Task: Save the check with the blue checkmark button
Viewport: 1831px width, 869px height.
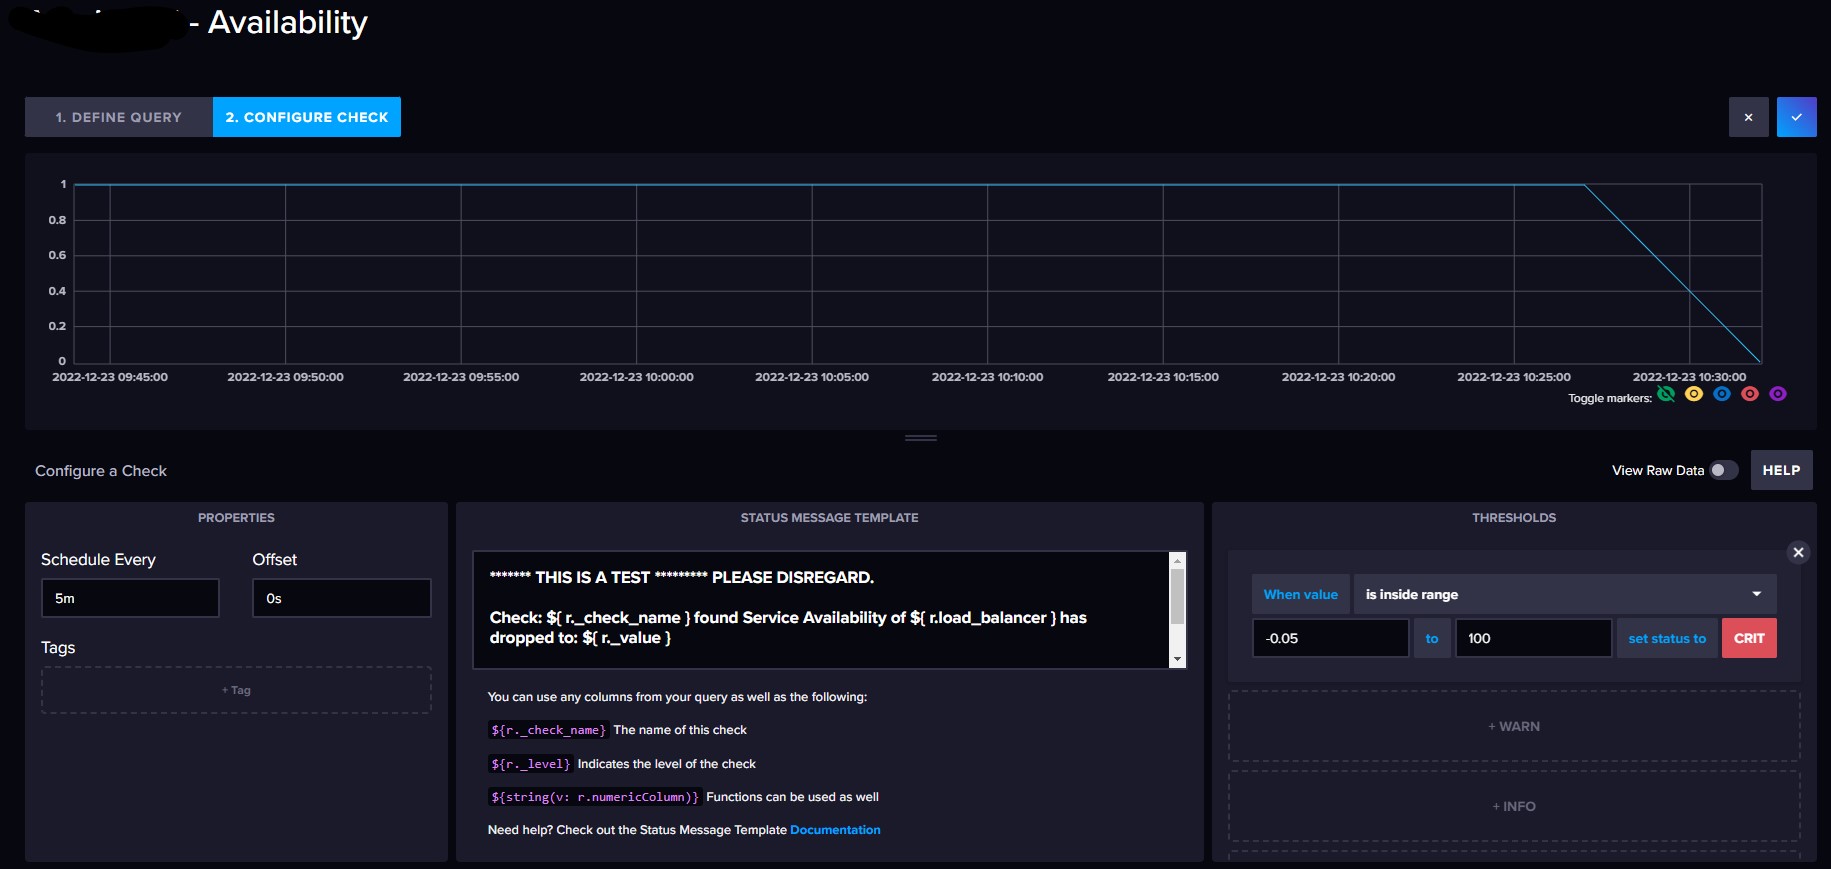Action: [1796, 117]
